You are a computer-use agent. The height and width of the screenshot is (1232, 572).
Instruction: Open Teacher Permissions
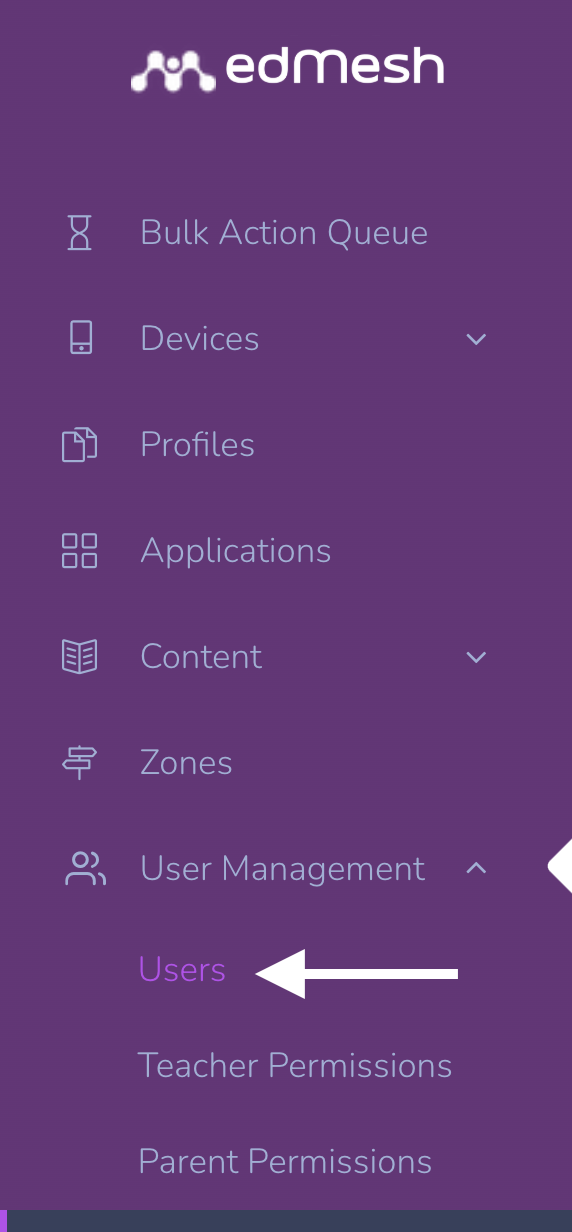(295, 1066)
